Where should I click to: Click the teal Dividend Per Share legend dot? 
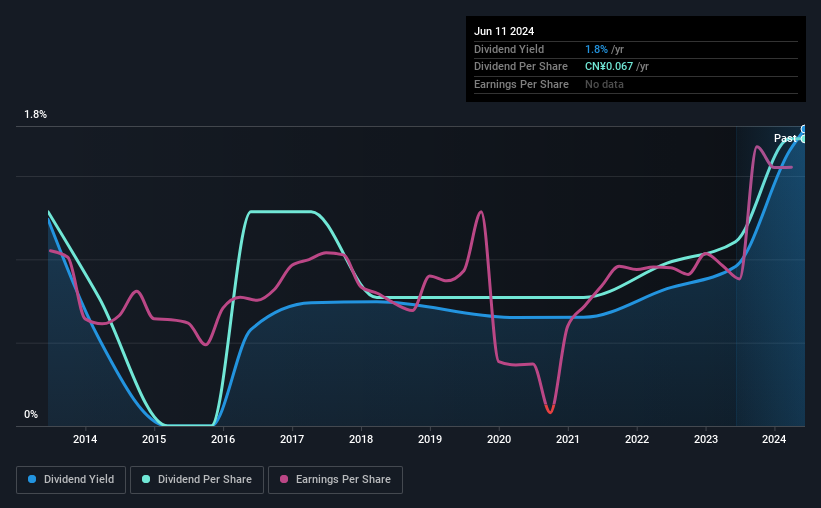coord(146,479)
